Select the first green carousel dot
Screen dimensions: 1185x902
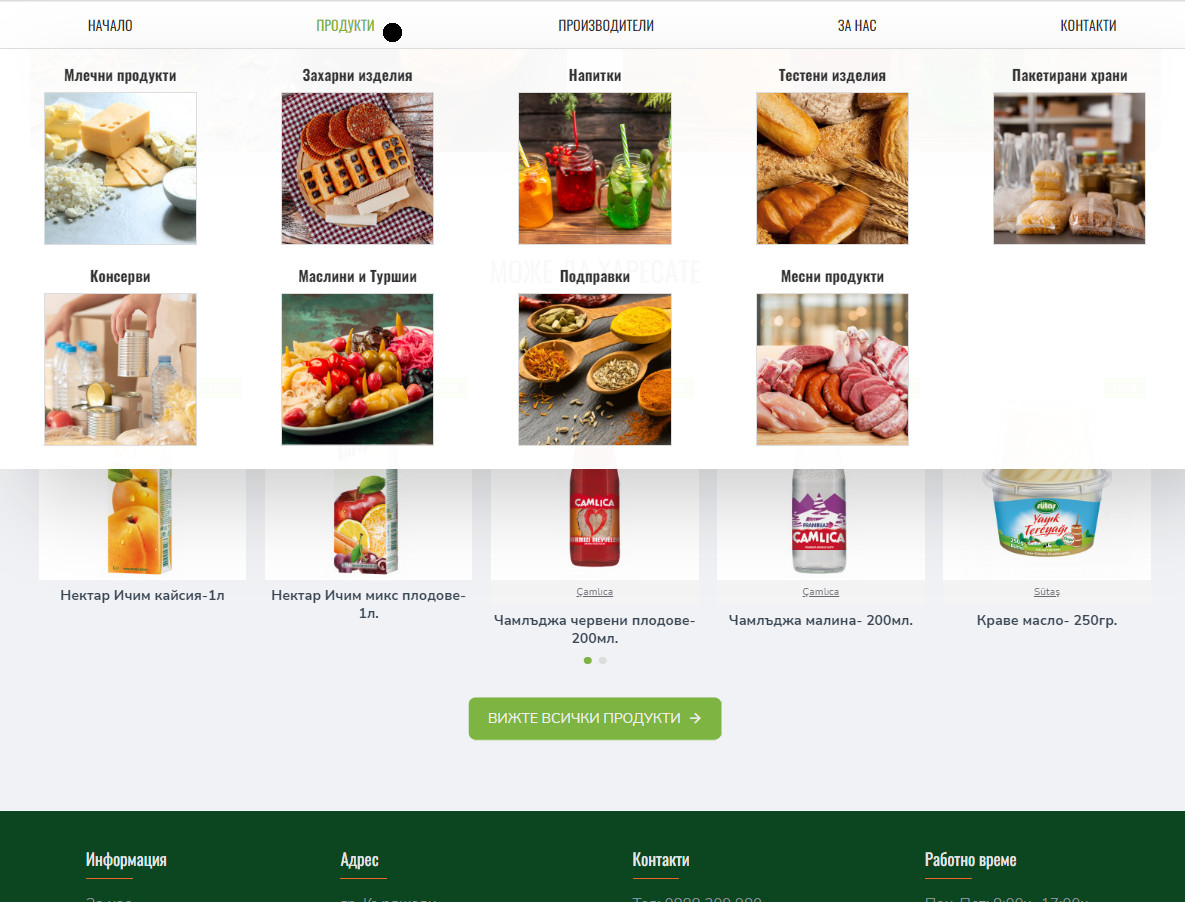pyautogui.click(x=587, y=660)
